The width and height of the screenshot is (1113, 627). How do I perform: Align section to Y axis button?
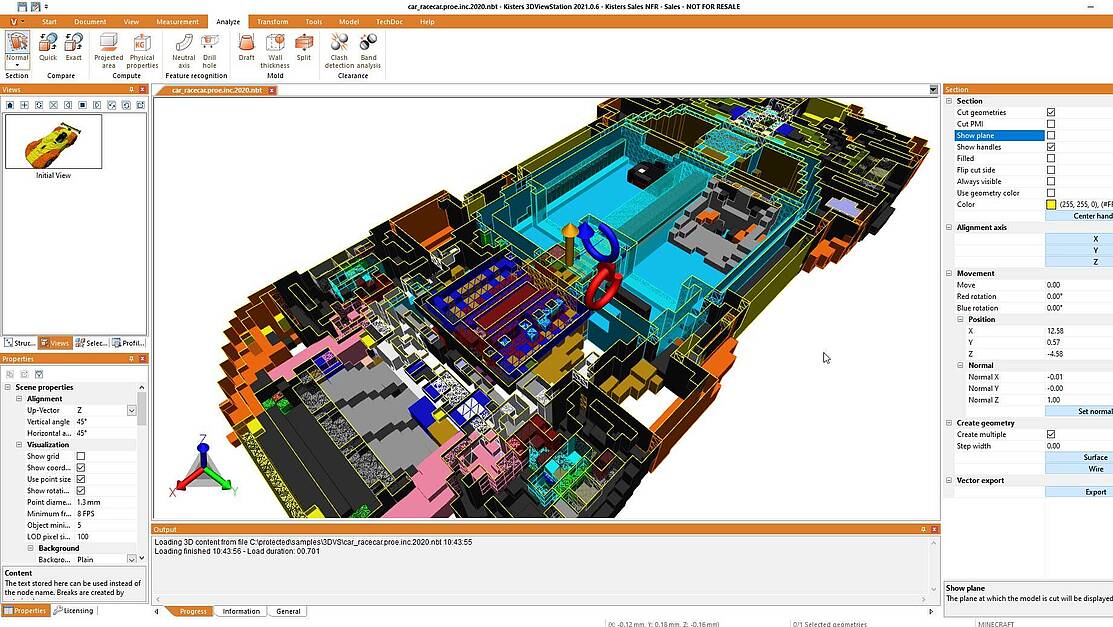(x=1079, y=250)
